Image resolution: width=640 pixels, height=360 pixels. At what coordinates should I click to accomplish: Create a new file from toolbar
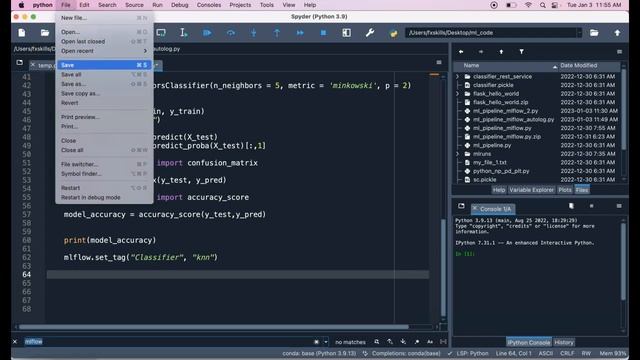tap(22, 33)
